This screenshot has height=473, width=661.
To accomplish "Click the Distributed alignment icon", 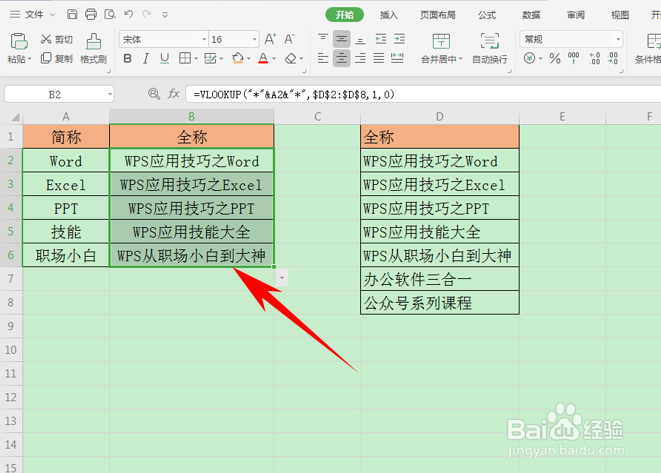I will point(397,58).
